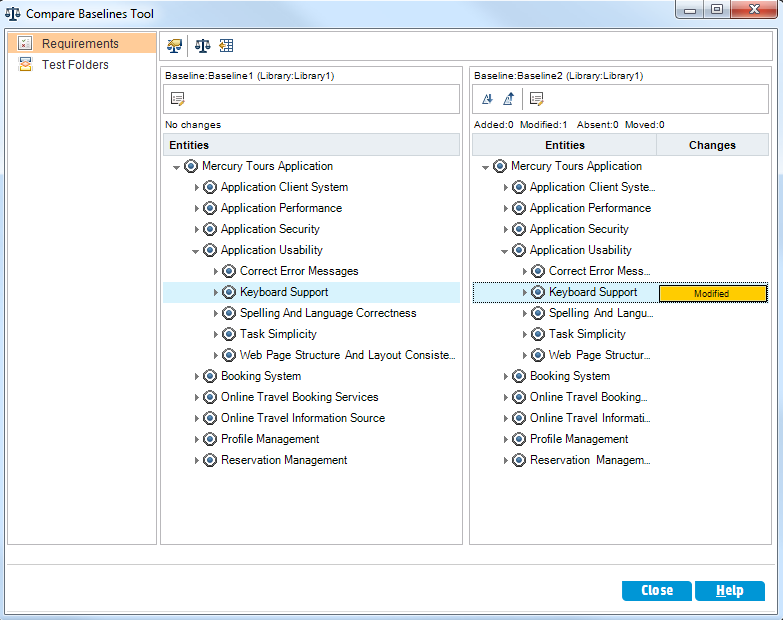Click requirement icon of Mercury Tours Application in Baseline1
This screenshot has width=783, height=620.
pyautogui.click(x=191, y=166)
